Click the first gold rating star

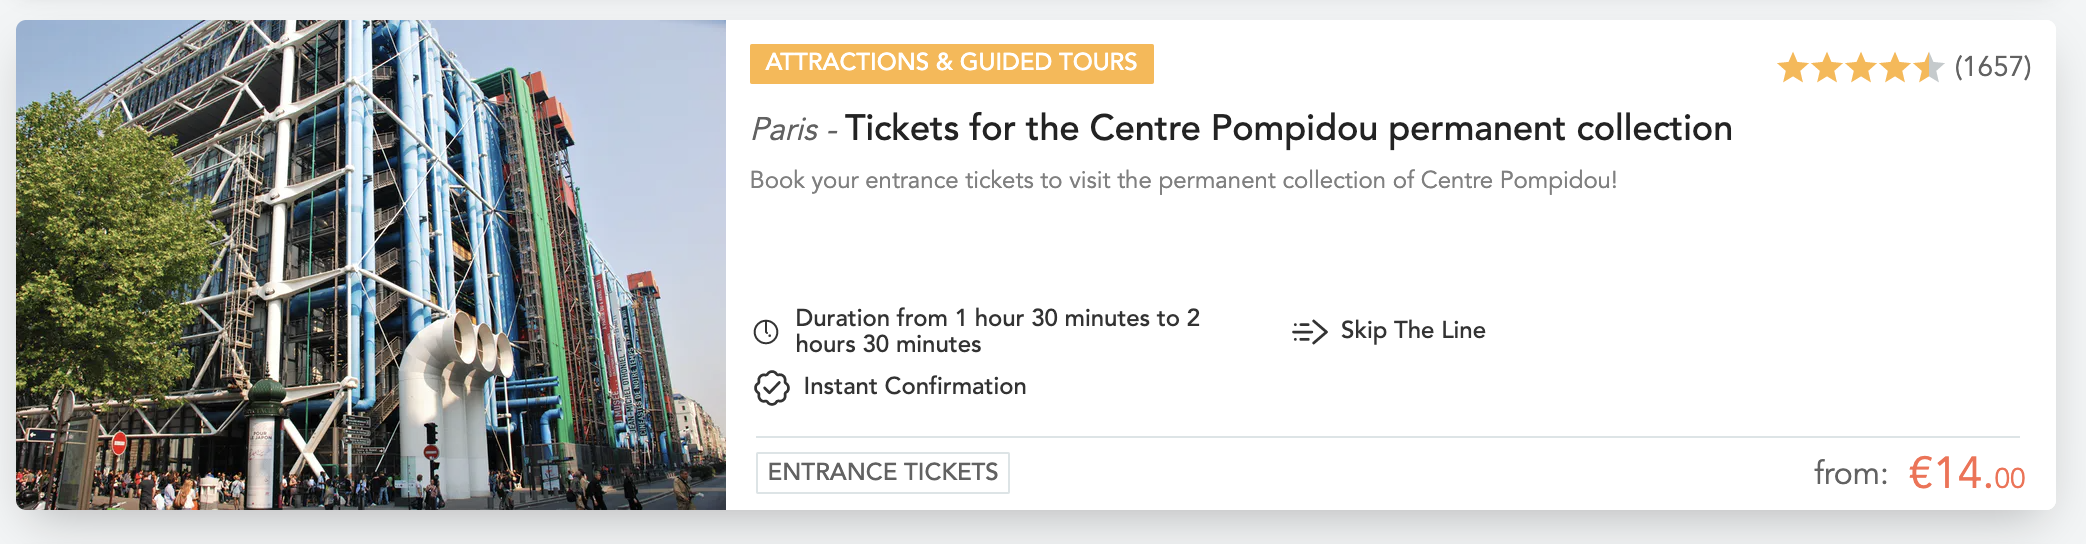coord(1793,68)
